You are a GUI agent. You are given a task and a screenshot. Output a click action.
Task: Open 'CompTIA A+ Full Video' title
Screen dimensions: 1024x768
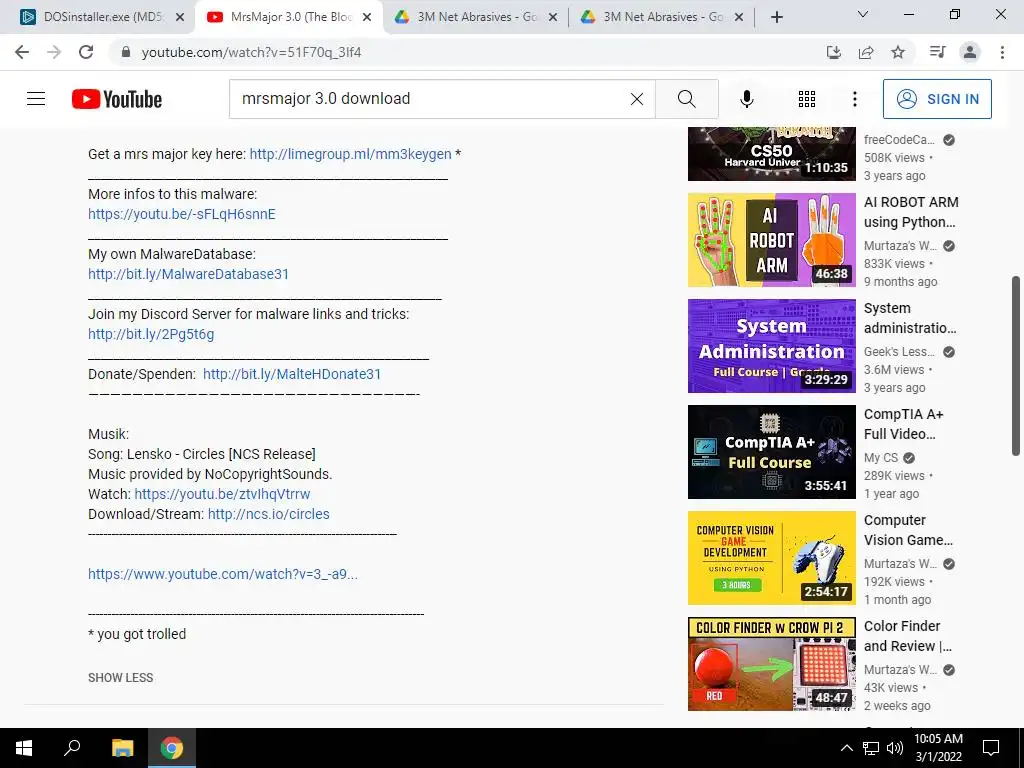coord(903,424)
